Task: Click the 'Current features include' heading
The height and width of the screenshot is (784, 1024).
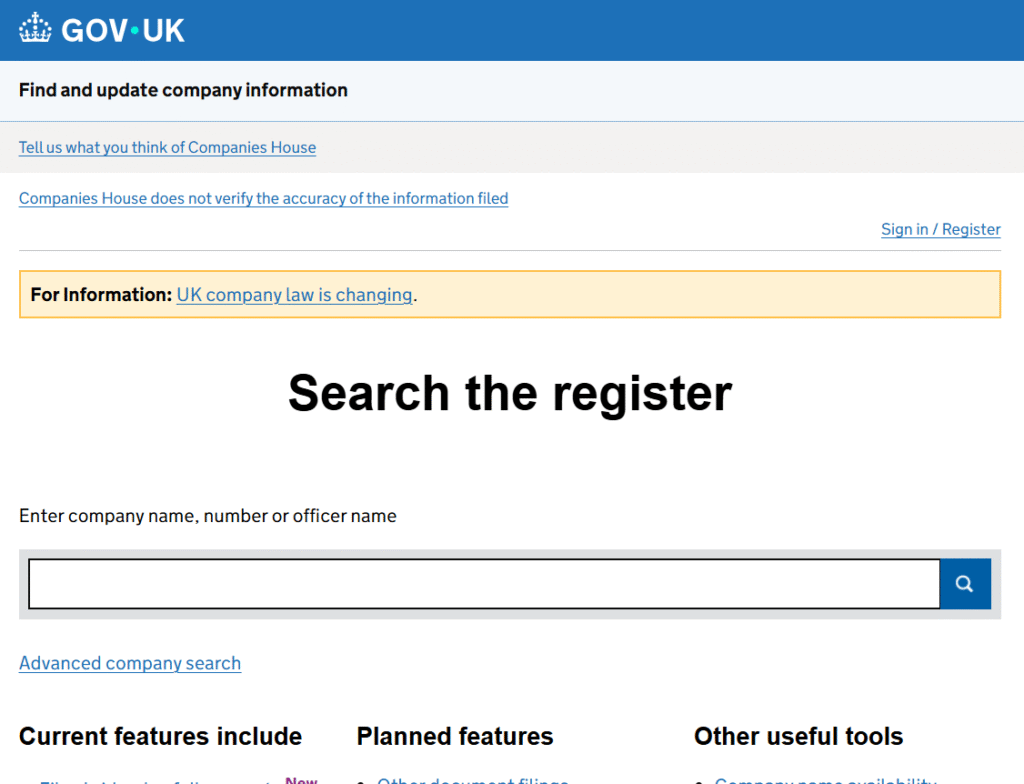Action: pos(160,737)
